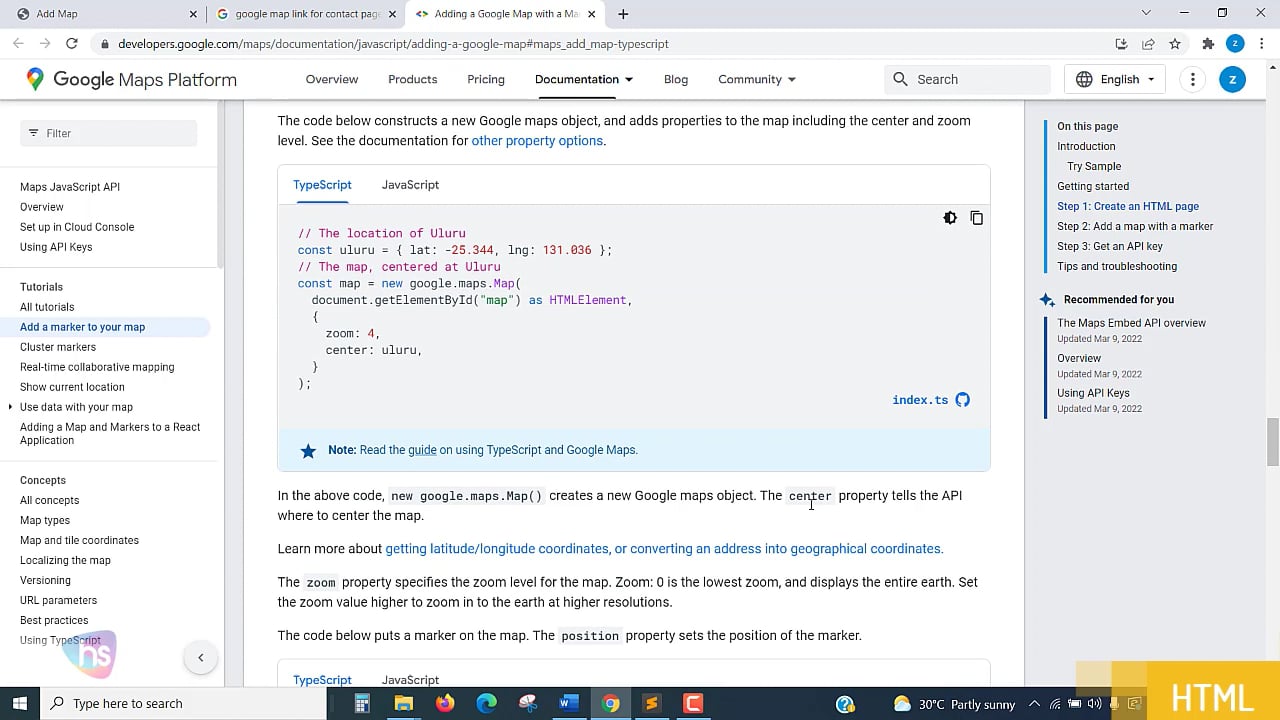Click the page vertical scrollbar thumb

(x=1273, y=442)
